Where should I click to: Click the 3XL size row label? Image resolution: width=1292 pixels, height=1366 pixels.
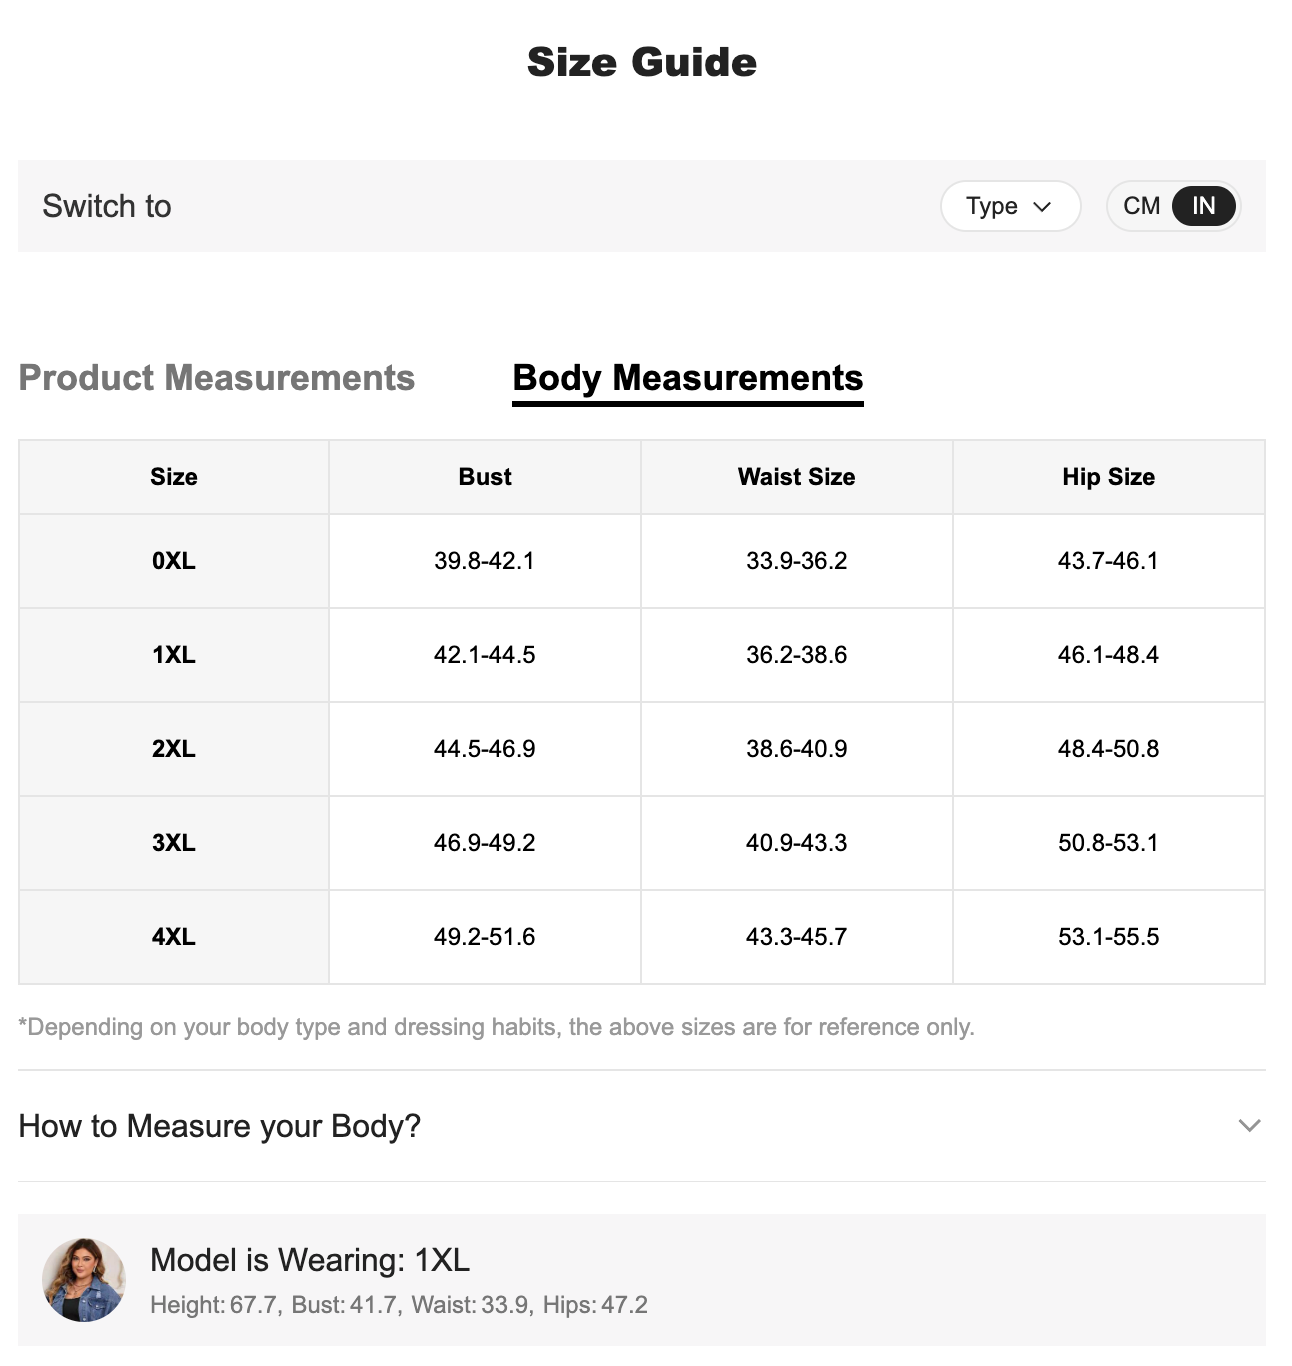pyautogui.click(x=174, y=843)
